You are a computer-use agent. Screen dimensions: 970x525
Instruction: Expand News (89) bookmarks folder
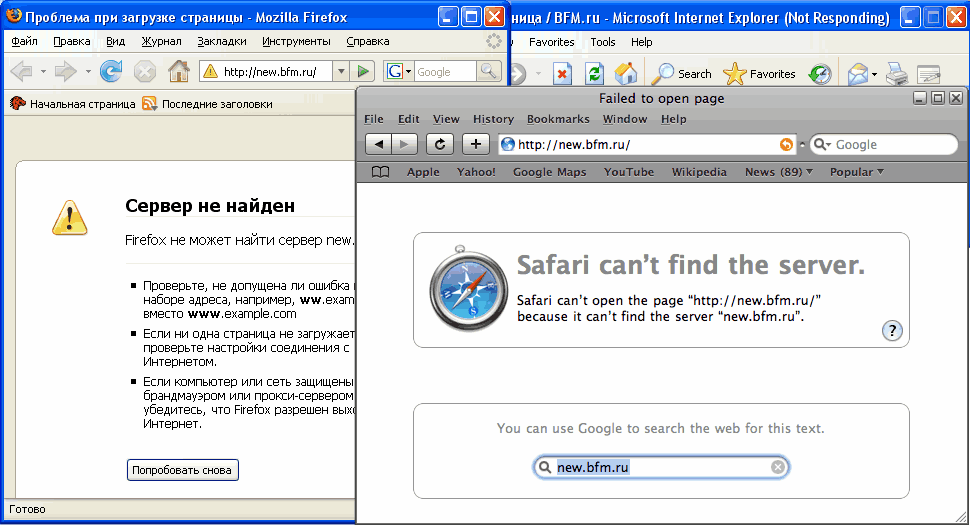[x=779, y=172]
